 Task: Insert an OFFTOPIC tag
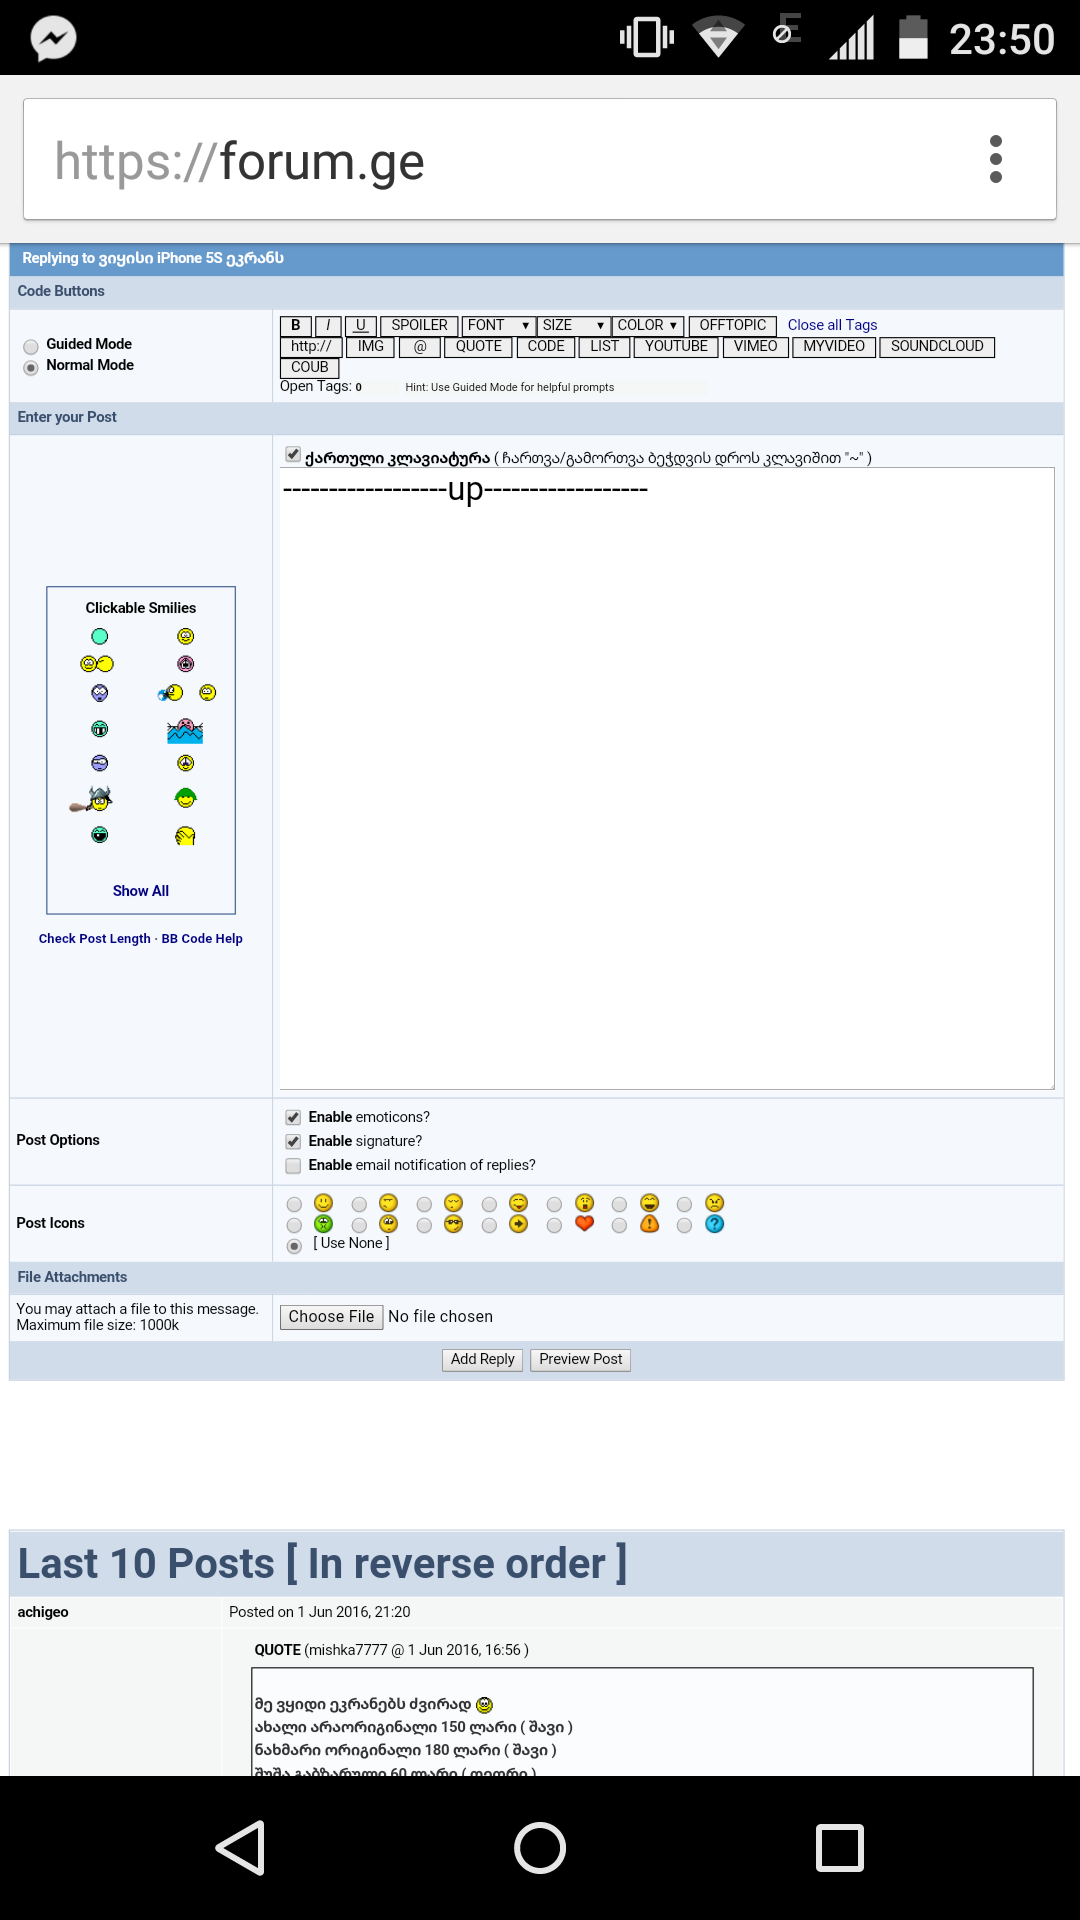click(733, 326)
